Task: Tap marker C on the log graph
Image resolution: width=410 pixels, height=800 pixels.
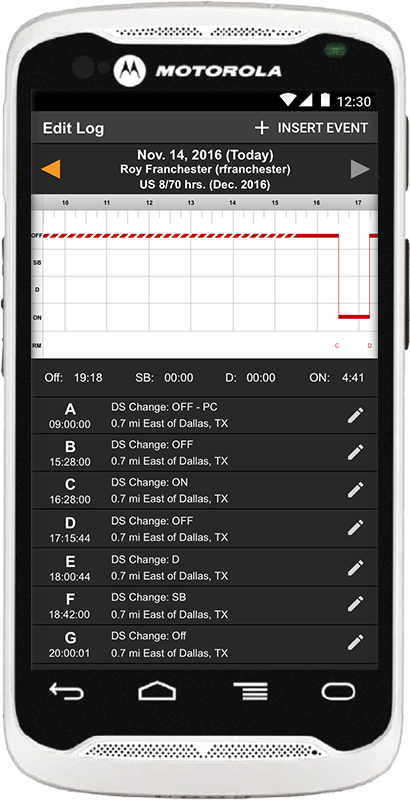Action: pos(337,346)
